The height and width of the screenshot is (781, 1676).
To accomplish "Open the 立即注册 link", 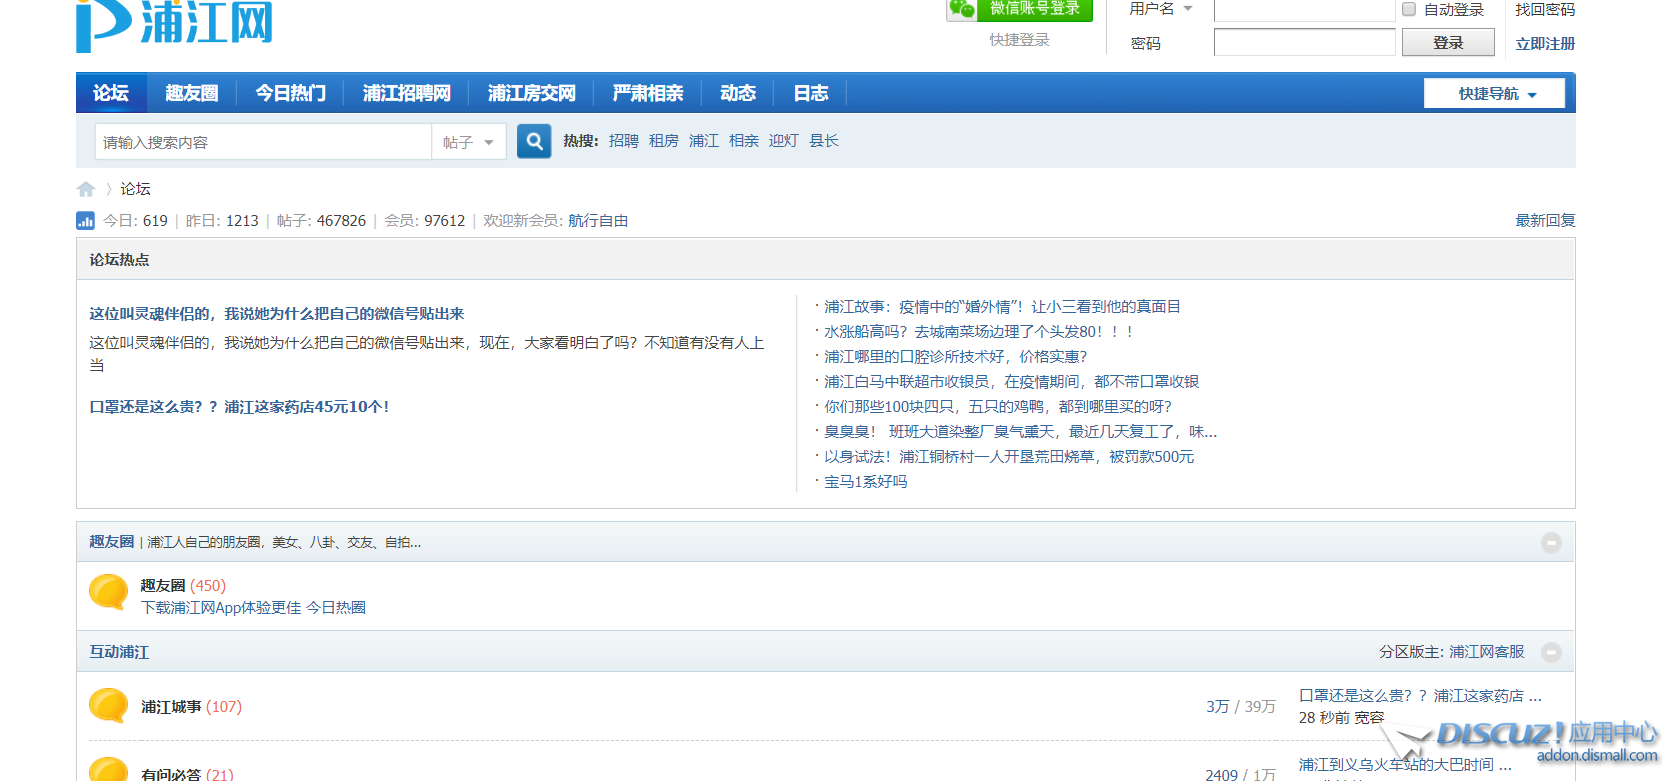I will 1544,44.
